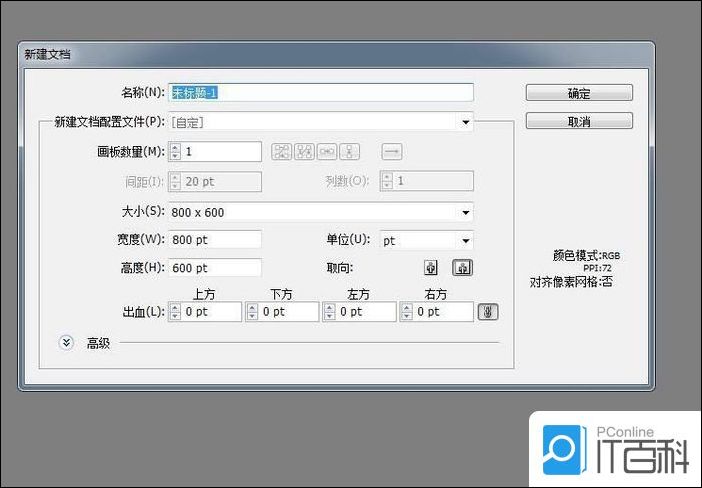Viewport: 702px width, 488px height.
Task: Select the Arrange by Row layout icon
Action: pos(327,152)
